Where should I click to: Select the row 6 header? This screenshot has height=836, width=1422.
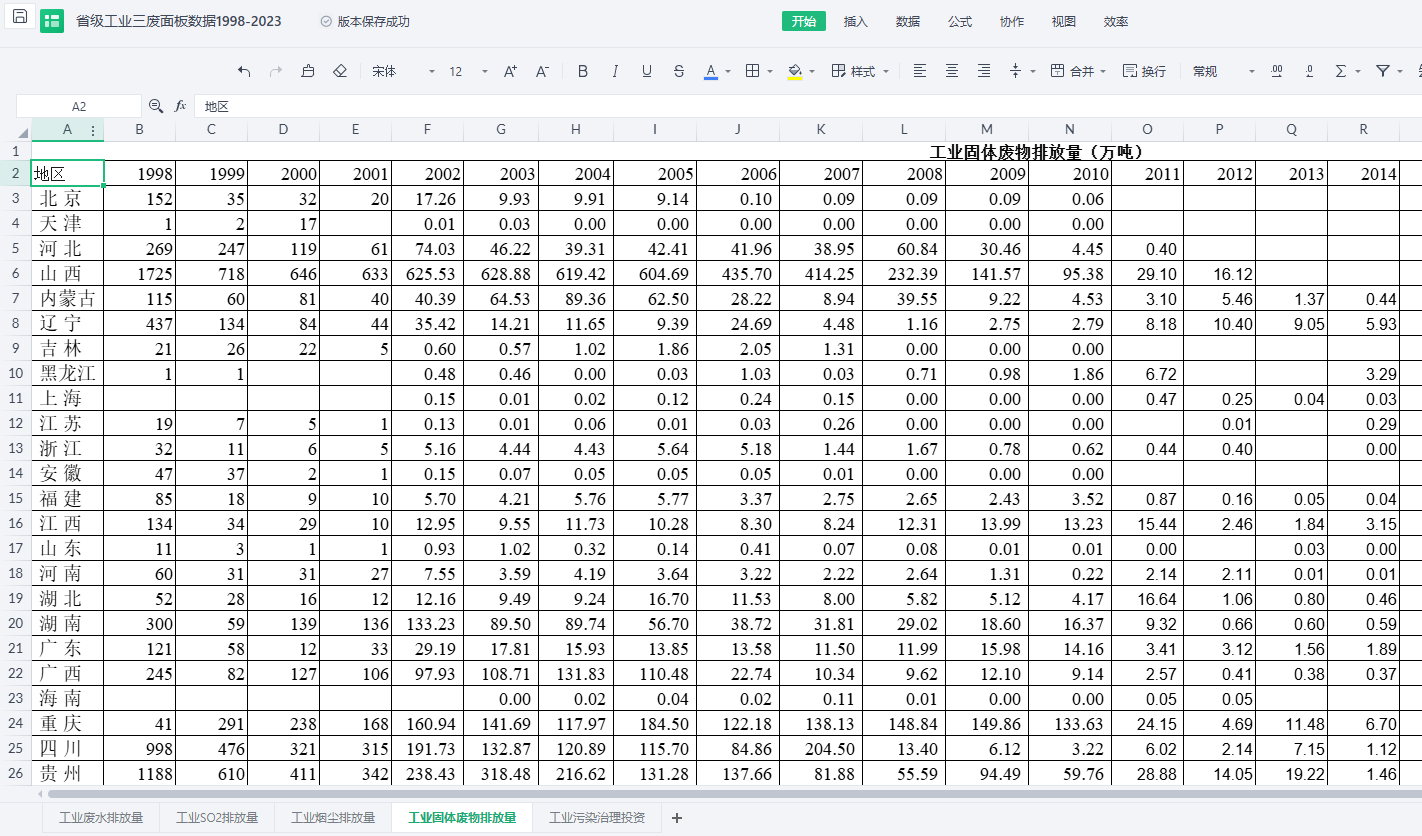(x=15, y=273)
